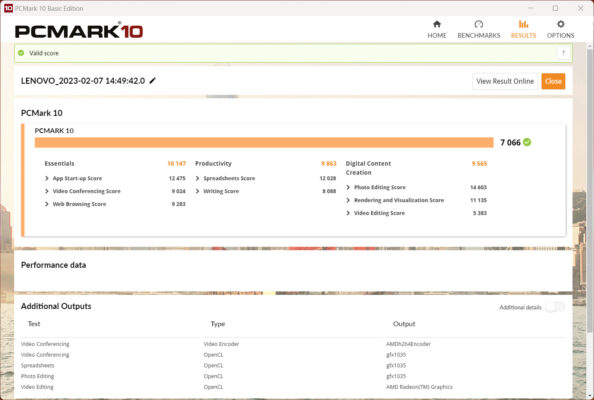Click the orange PCMark 10 score bar
This screenshot has width=594, height=400.
[264, 142]
